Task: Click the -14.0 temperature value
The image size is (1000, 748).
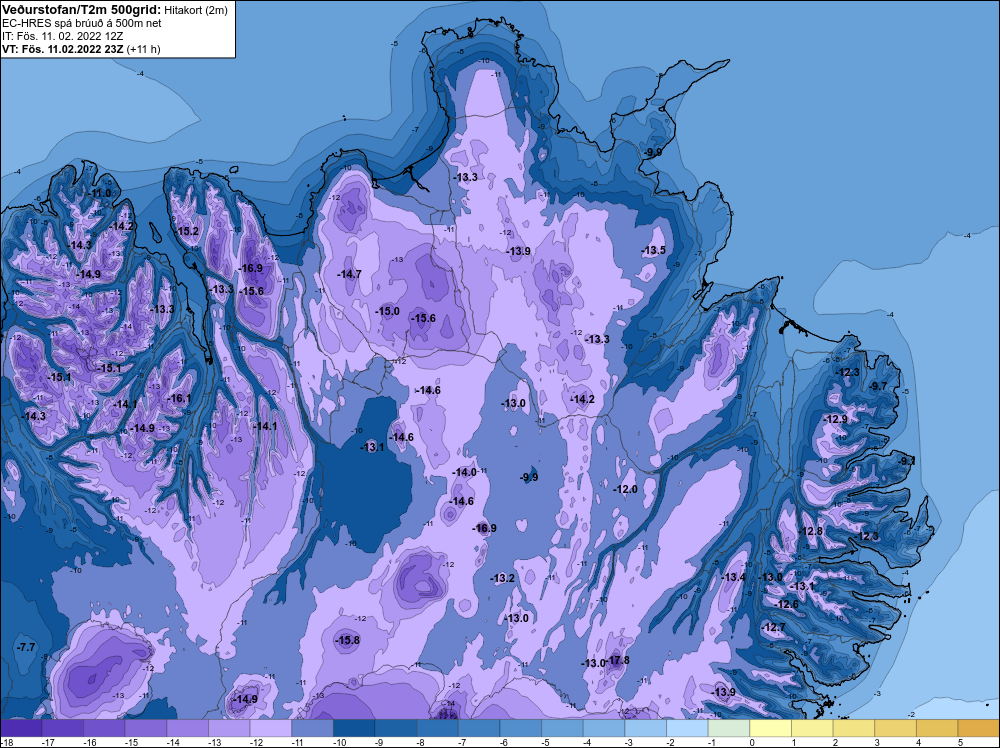Action: pyautogui.click(x=464, y=473)
